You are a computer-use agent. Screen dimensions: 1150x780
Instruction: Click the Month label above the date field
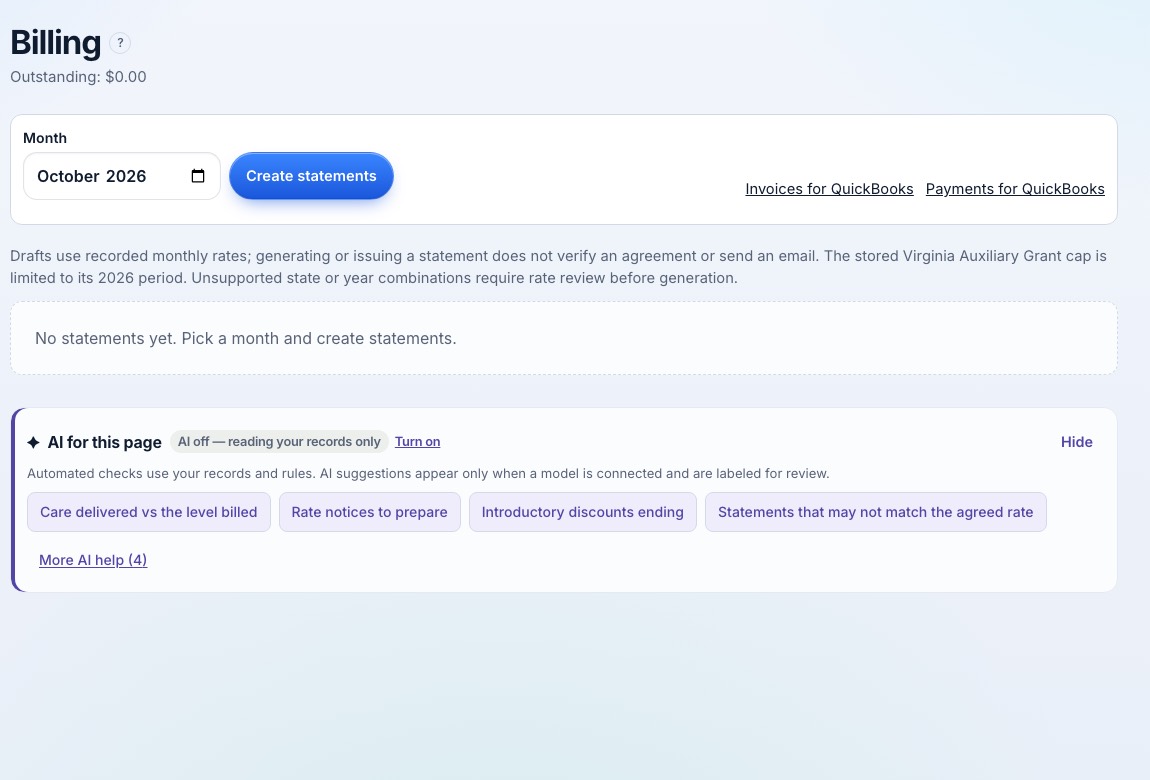tap(45, 138)
